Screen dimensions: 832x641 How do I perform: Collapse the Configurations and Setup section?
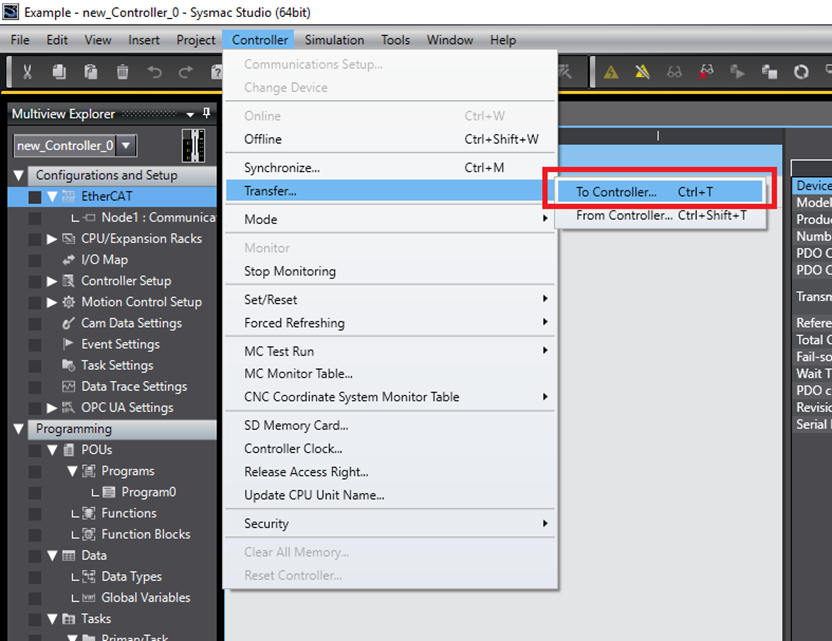click(20, 176)
